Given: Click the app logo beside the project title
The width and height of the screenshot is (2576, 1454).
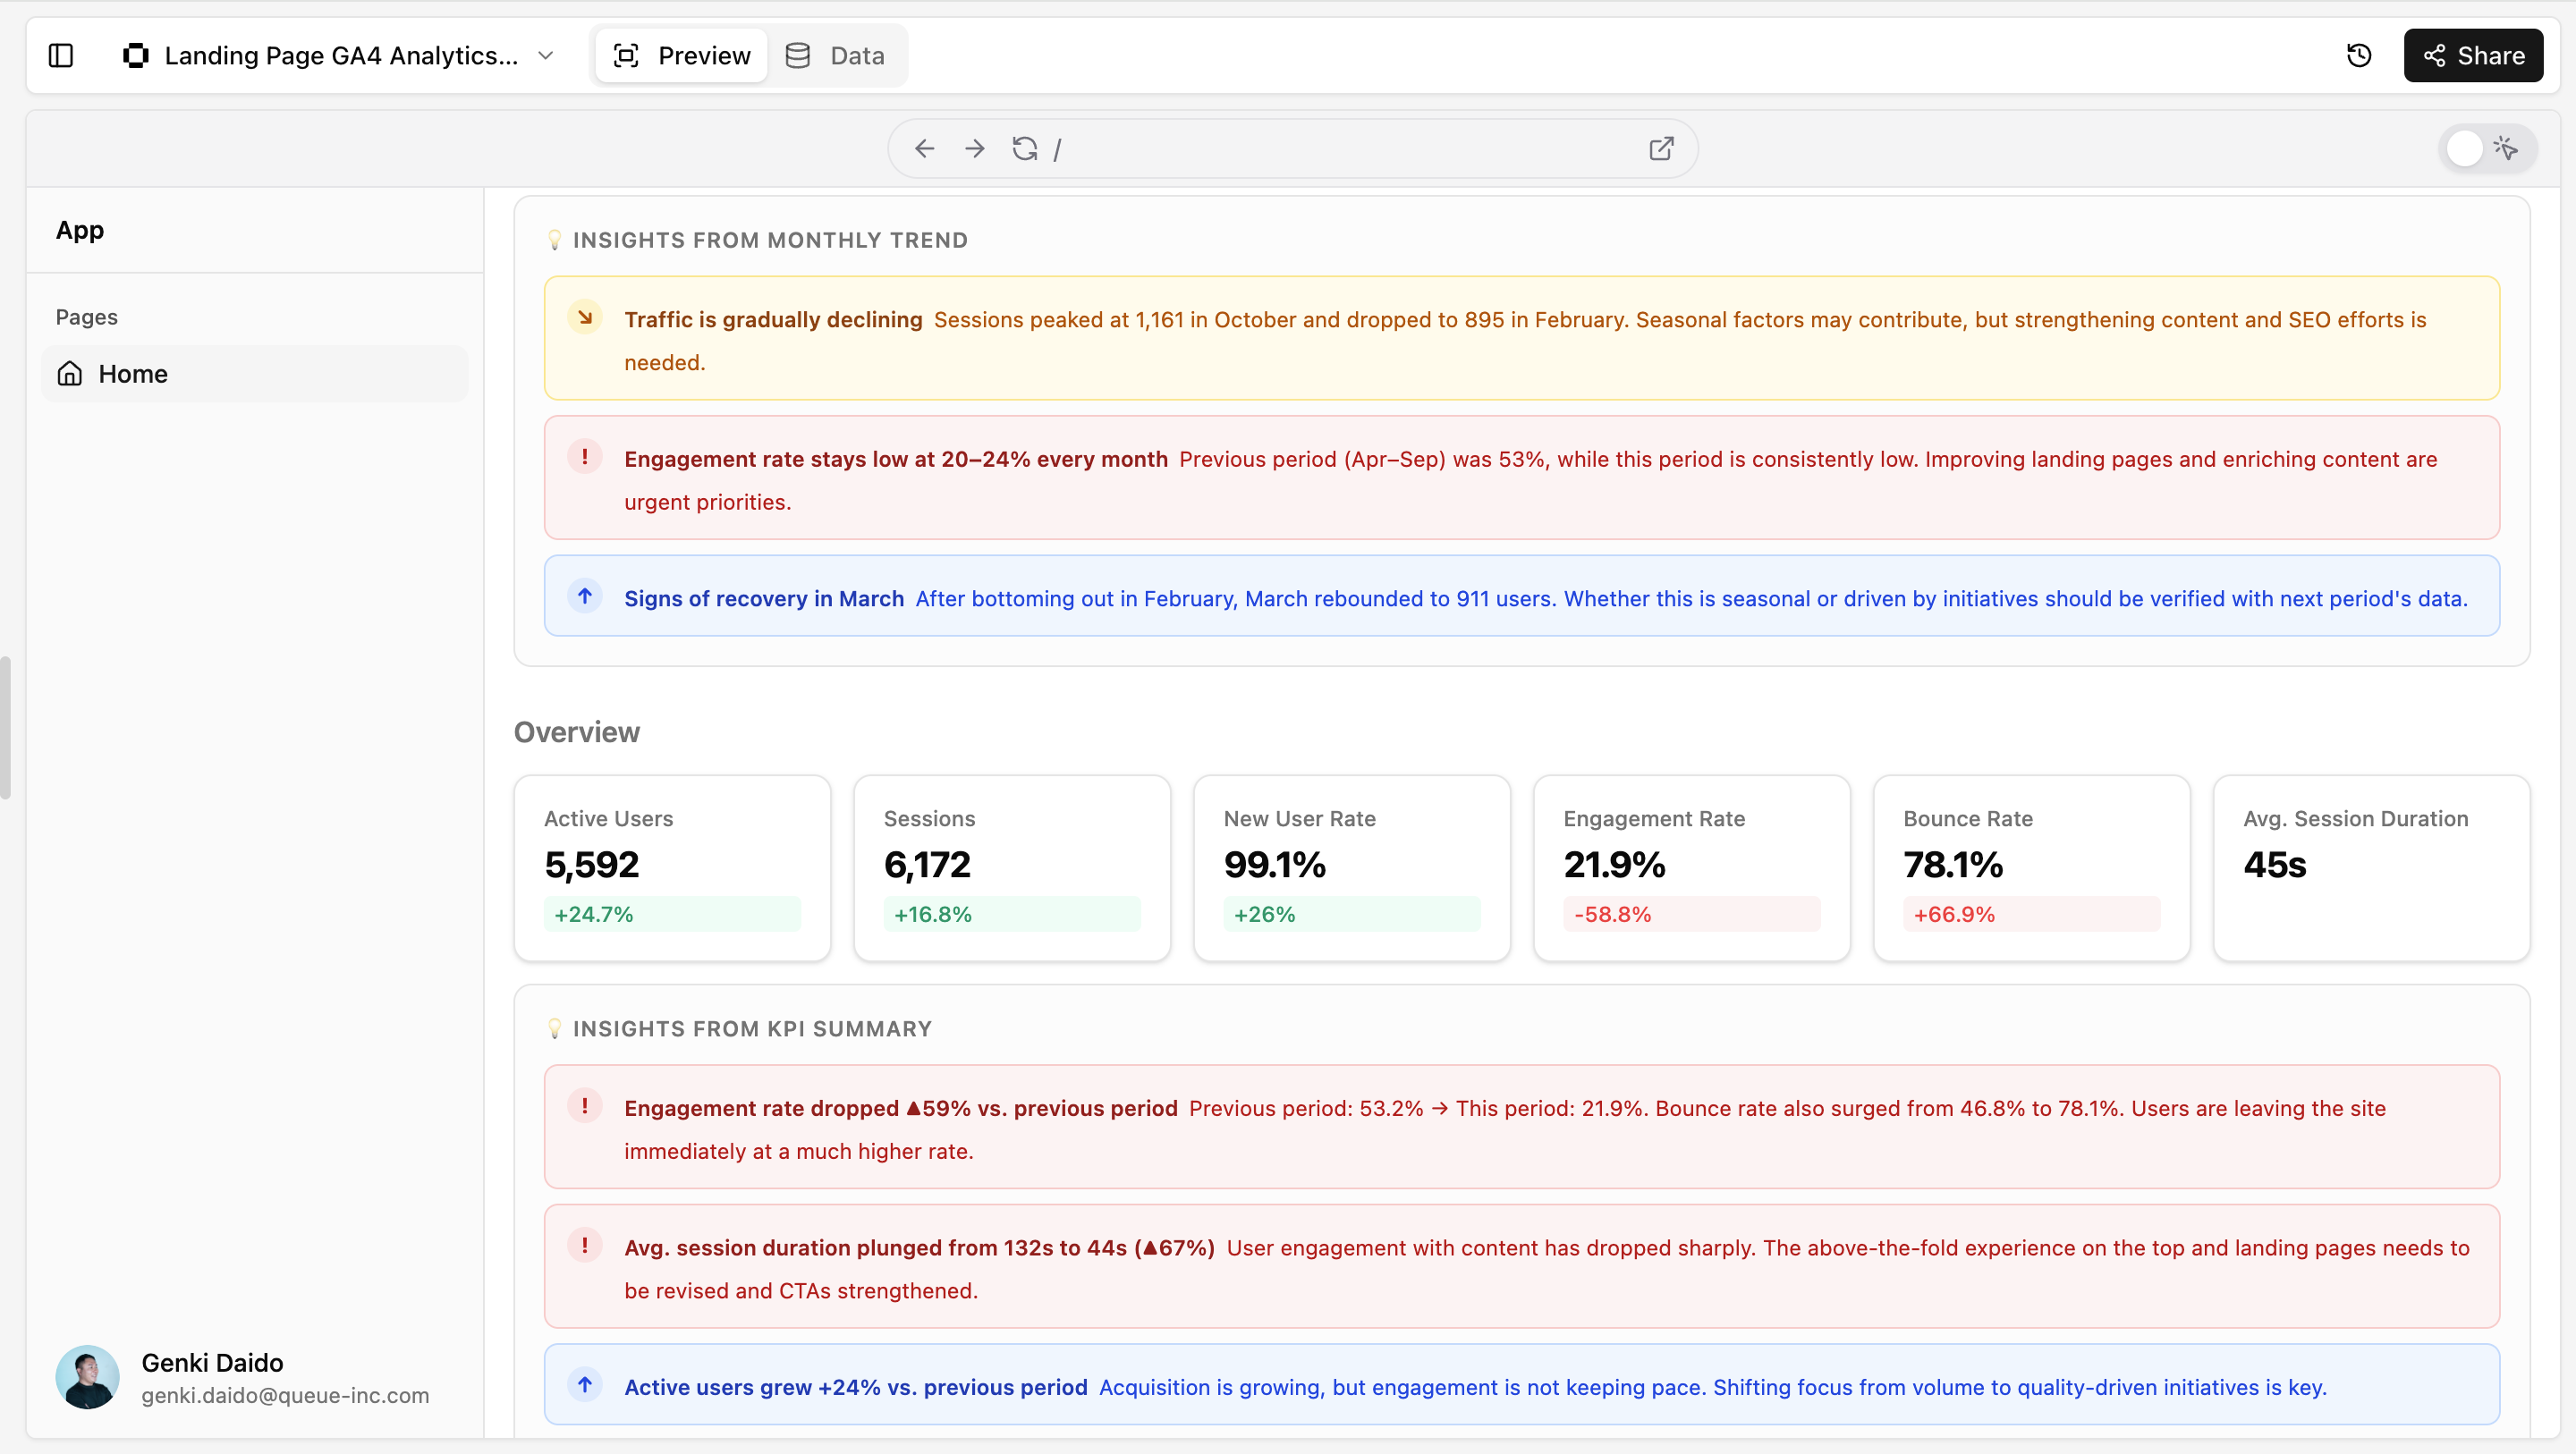Looking at the screenshot, I should click(135, 55).
